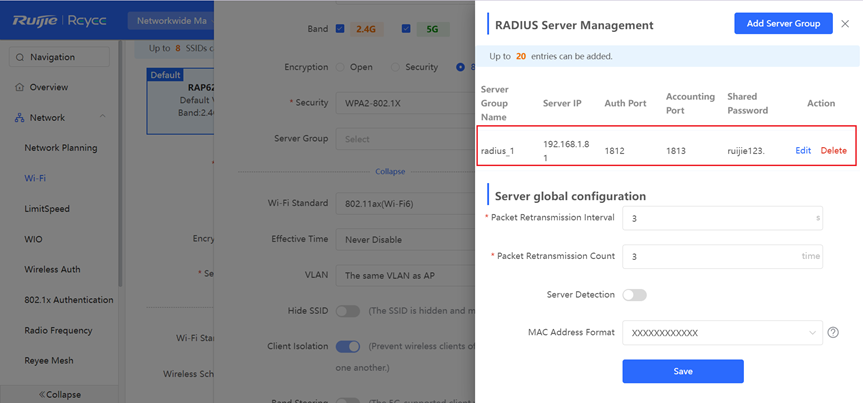
Task: Click the Network section icon in sidebar
Action: (x=19, y=118)
